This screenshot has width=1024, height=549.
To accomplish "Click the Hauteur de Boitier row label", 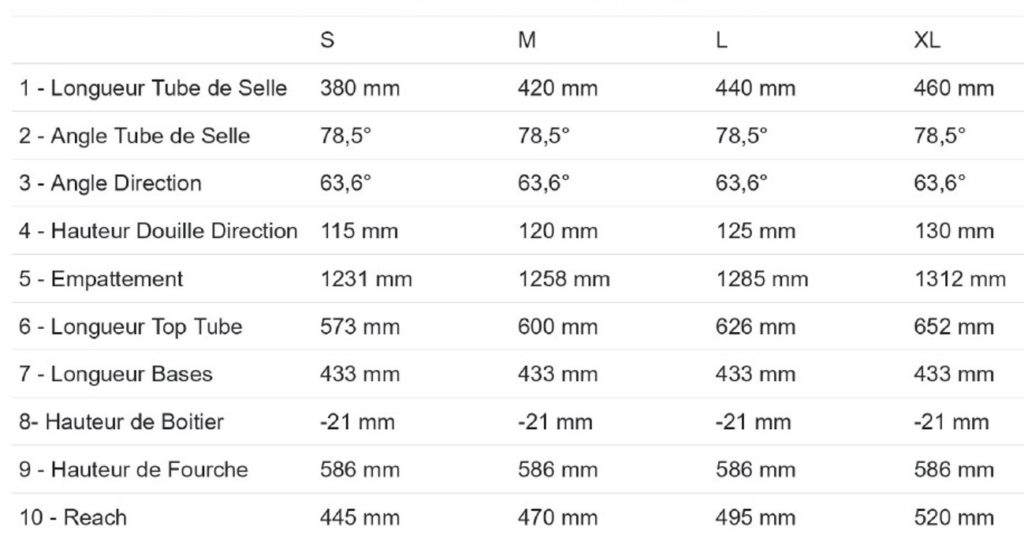I will (121, 422).
